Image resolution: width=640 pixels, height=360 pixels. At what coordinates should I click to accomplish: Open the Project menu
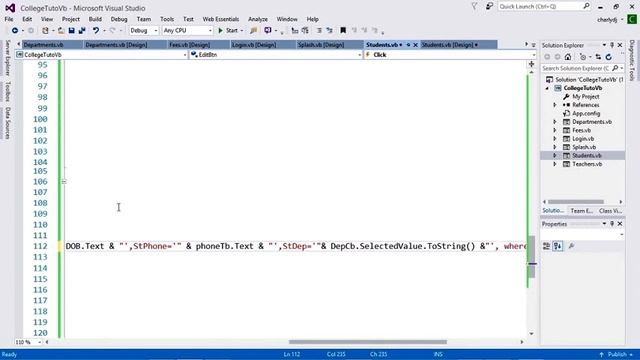pos(71,19)
